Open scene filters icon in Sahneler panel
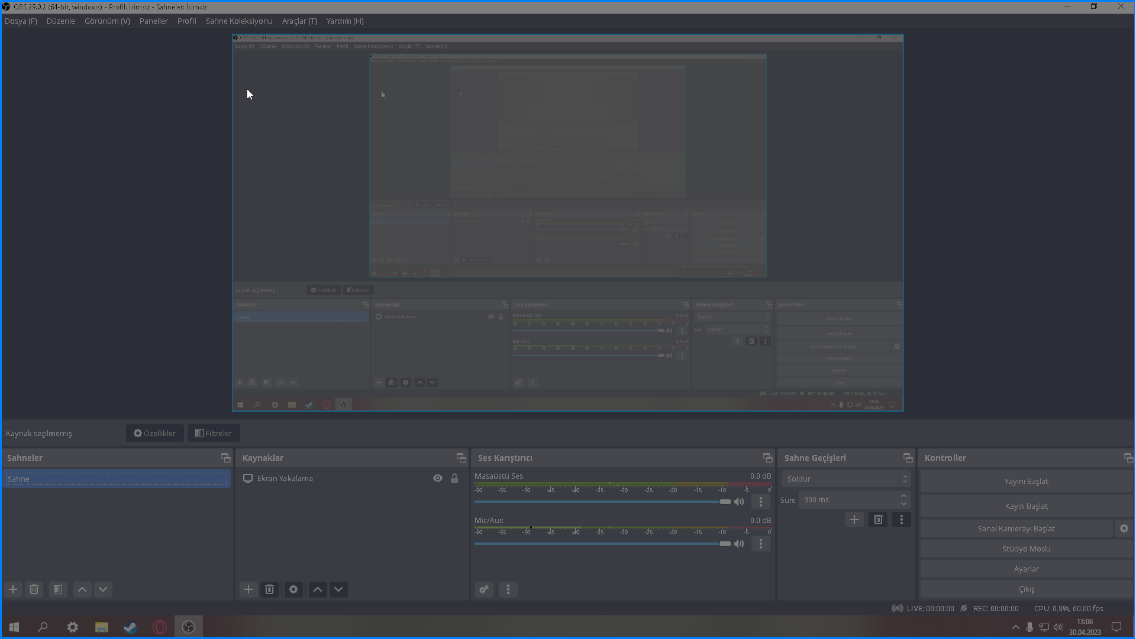 coord(58,589)
